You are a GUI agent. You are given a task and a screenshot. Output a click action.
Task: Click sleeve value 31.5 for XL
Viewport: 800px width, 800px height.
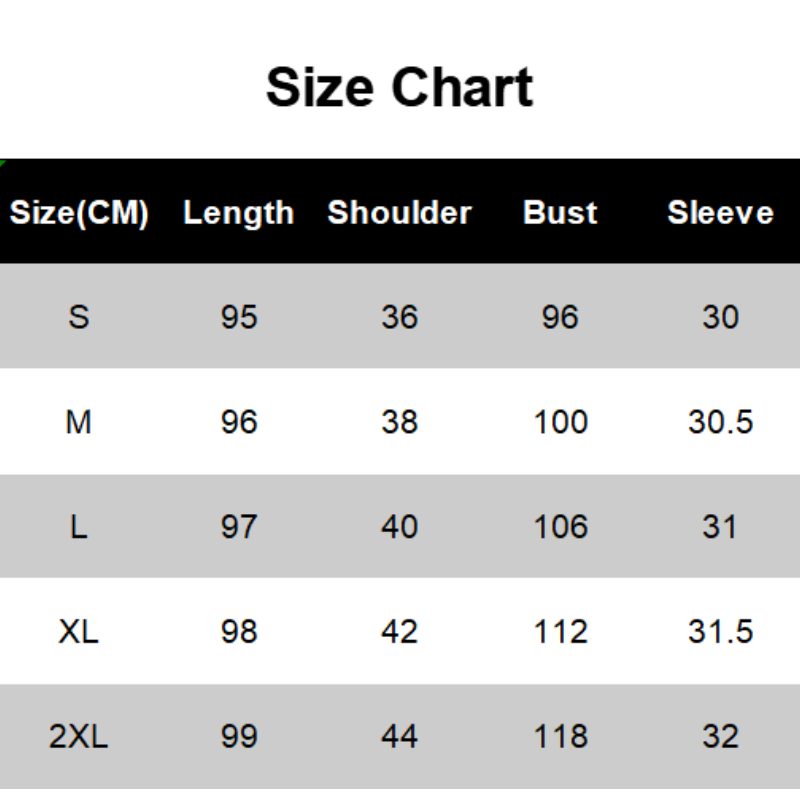click(x=720, y=632)
